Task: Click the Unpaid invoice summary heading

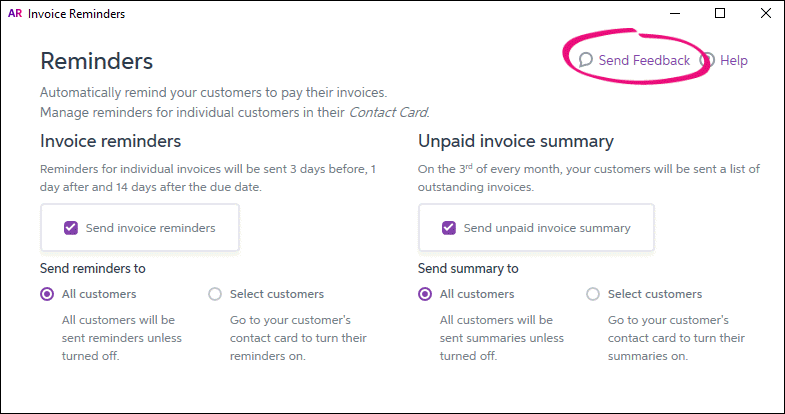Action: [x=515, y=141]
